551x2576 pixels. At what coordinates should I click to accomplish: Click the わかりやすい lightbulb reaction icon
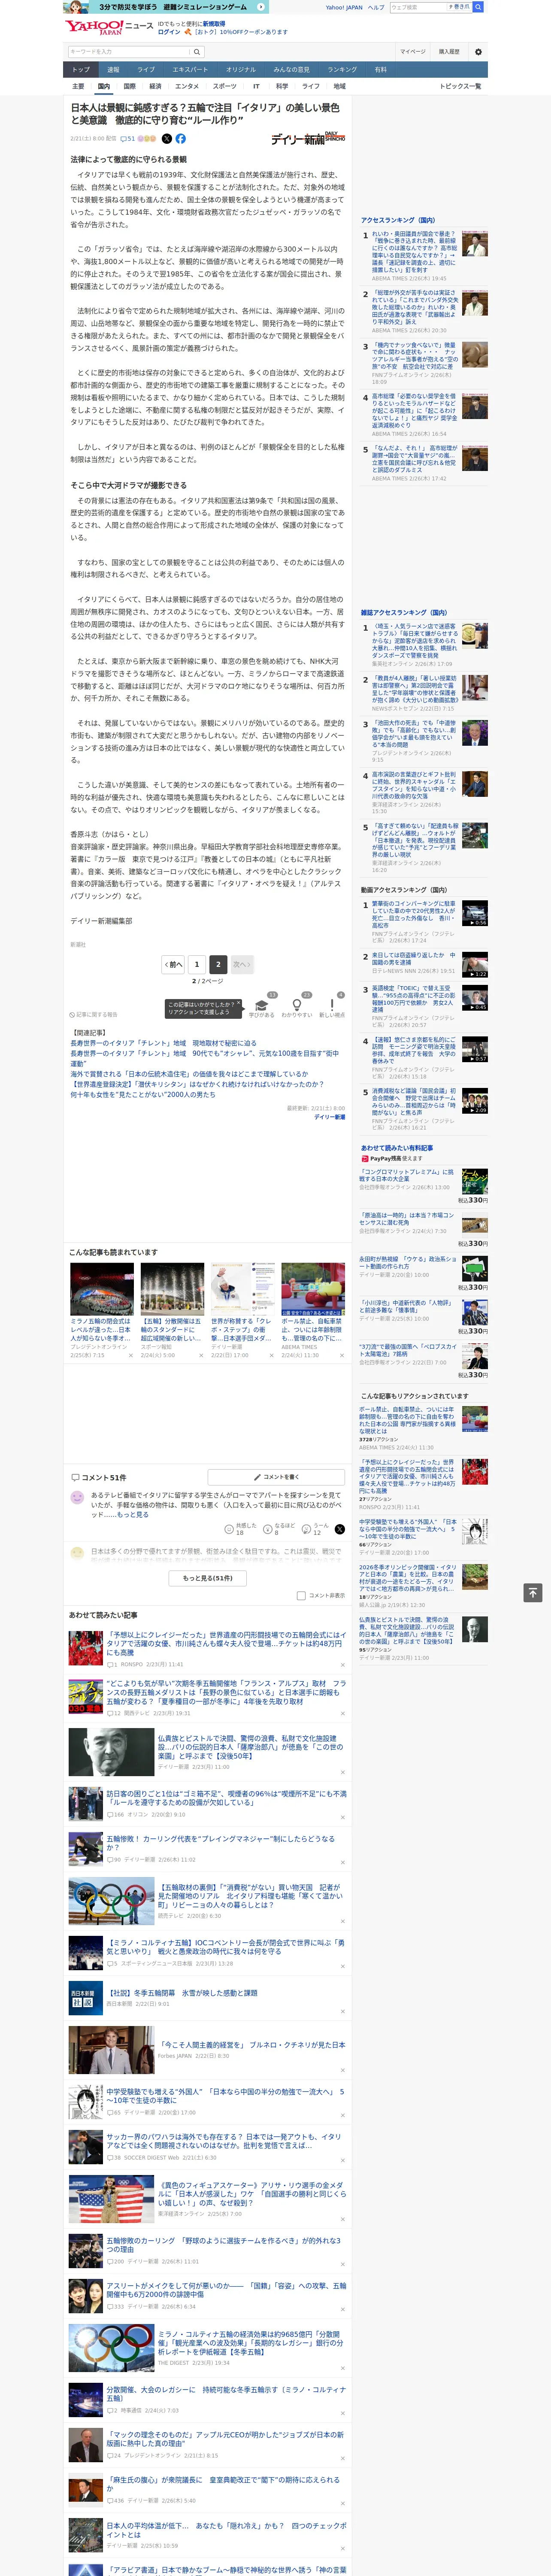(297, 1004)
